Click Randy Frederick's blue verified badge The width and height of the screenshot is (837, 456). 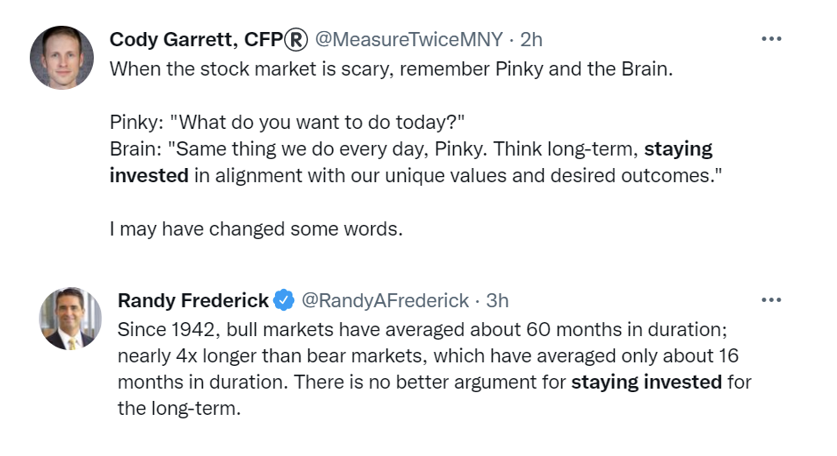(x=283, y=300)
